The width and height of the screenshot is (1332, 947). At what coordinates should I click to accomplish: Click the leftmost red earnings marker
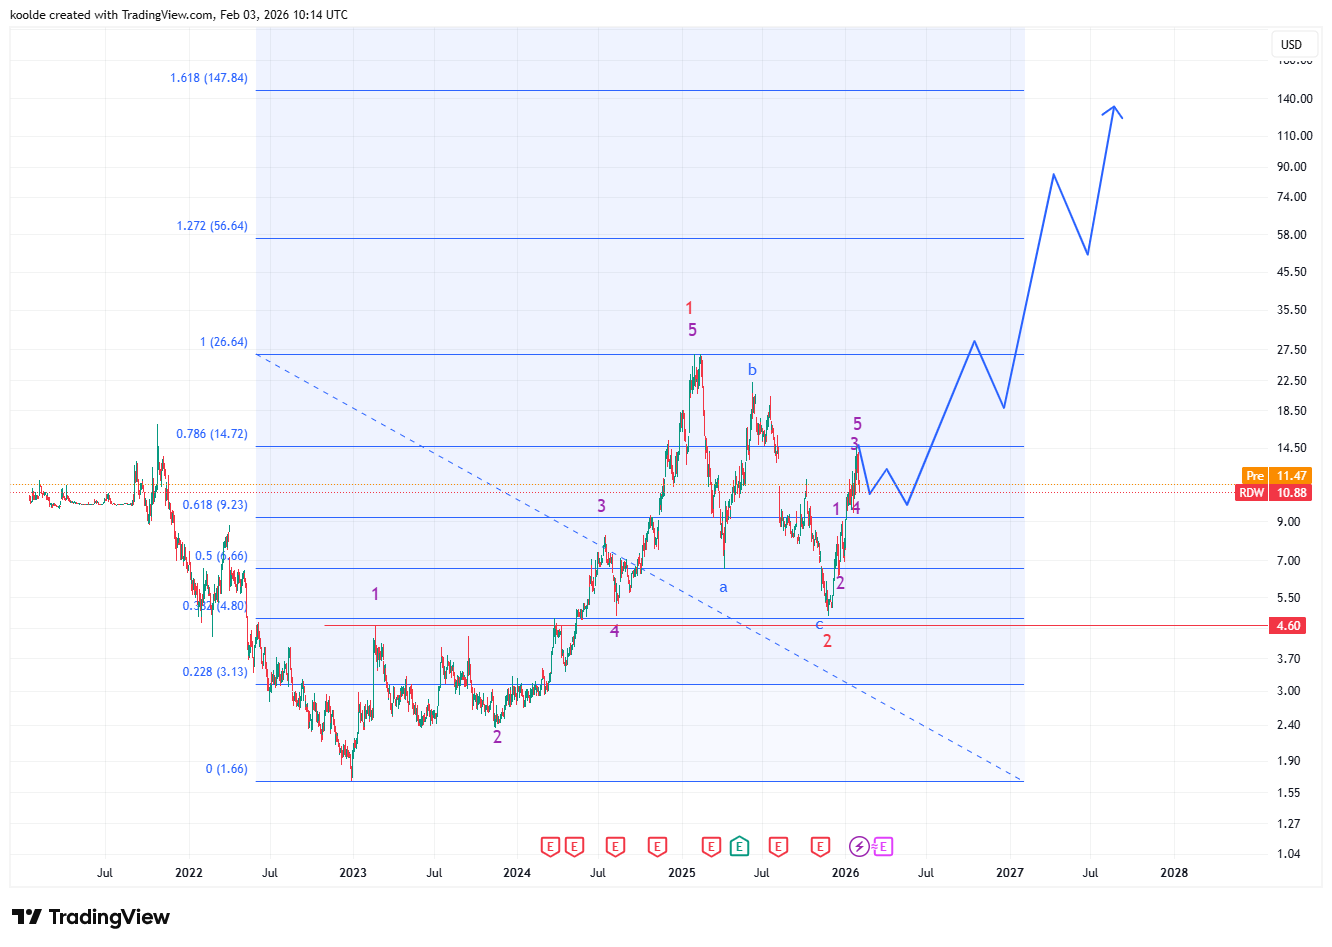pyautogui.click(x=550, y=847)
